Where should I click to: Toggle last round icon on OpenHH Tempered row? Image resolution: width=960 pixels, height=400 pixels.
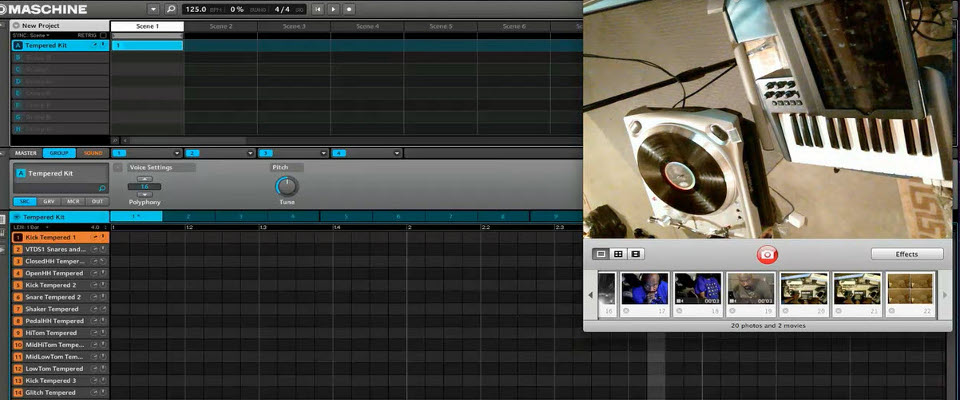(x=103, y=273)
